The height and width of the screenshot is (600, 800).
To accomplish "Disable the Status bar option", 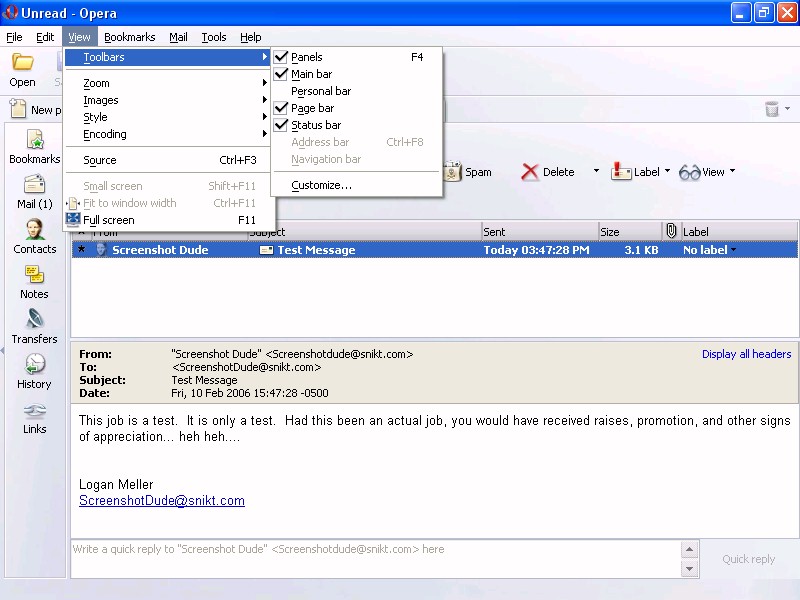I will pos(281,125).
